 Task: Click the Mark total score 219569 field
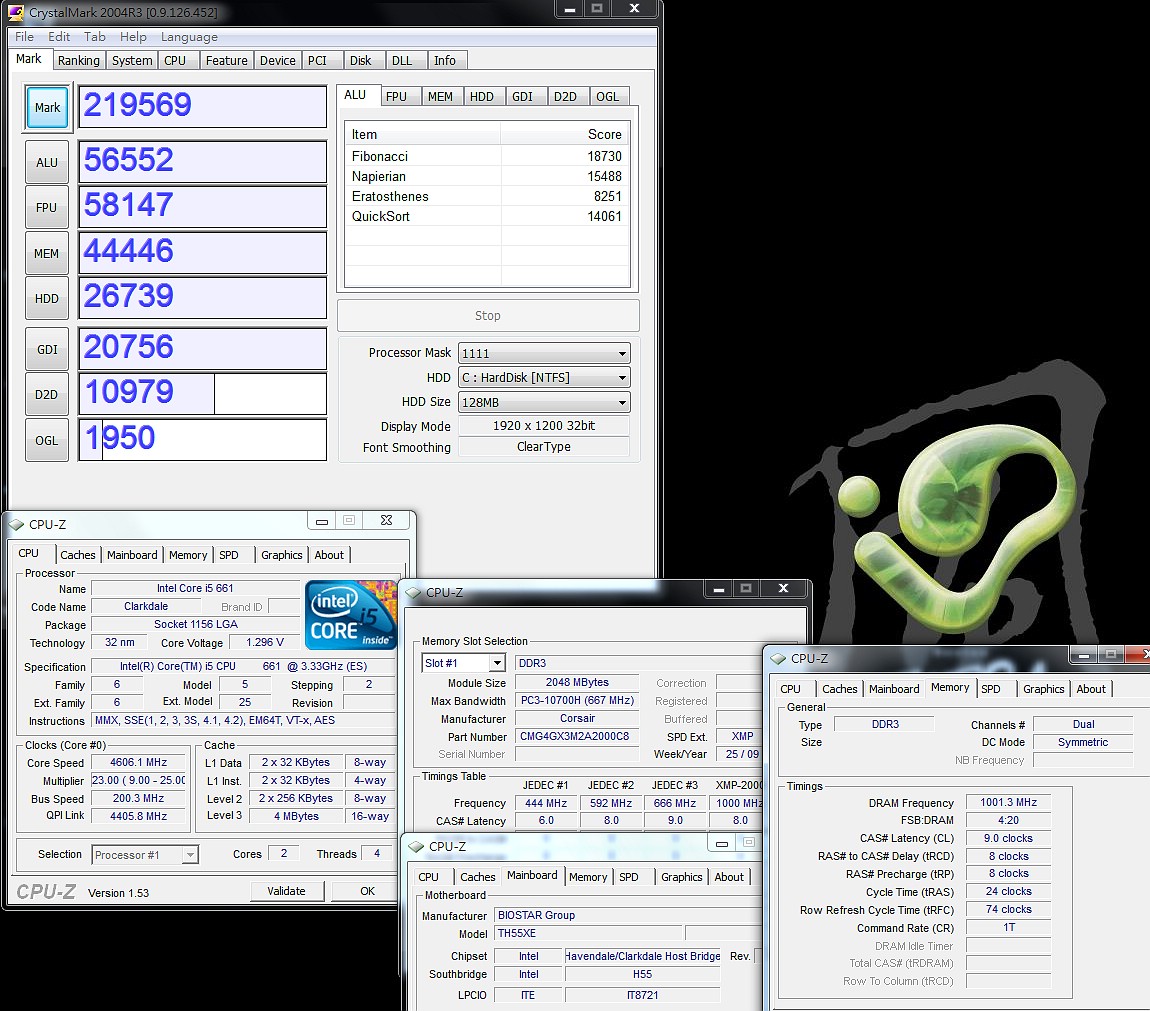202,106
